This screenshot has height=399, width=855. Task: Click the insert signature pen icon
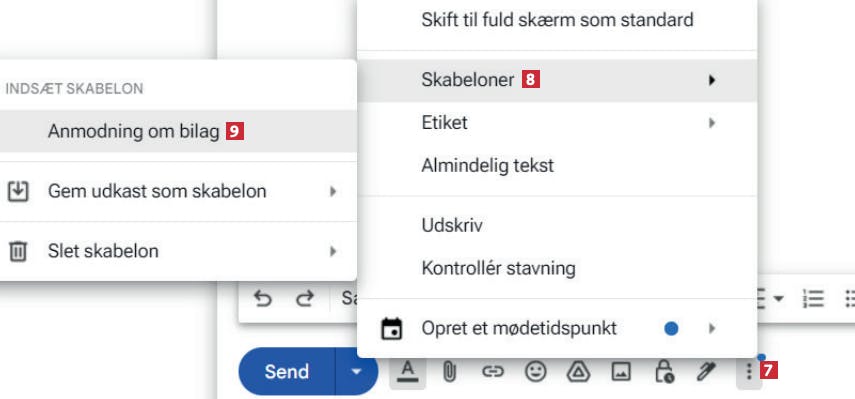(x=707, y=372)
